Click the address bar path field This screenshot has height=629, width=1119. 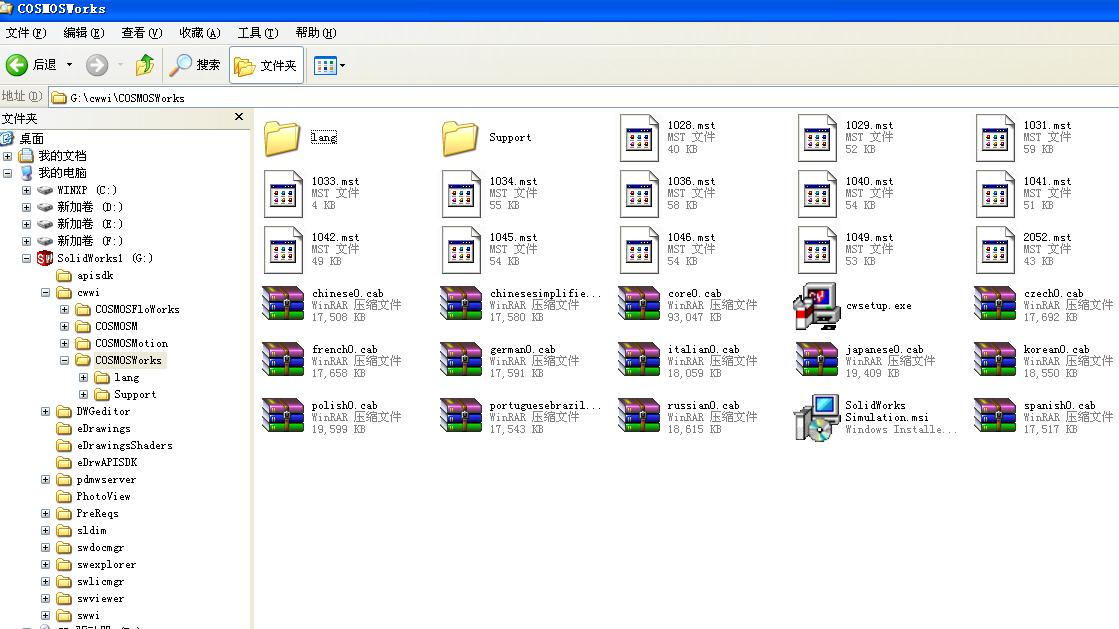[x=584, y=98]
